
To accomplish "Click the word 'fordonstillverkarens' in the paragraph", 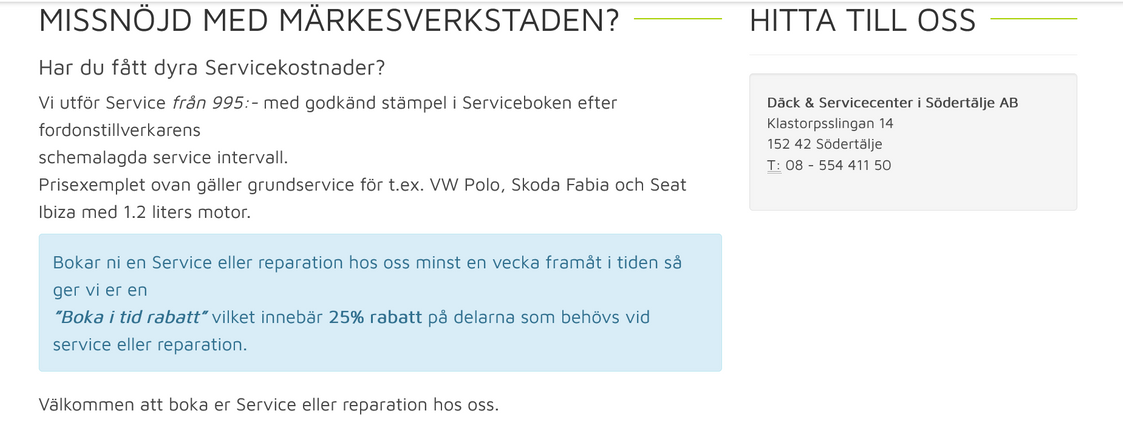I will [x=120, y=130].
